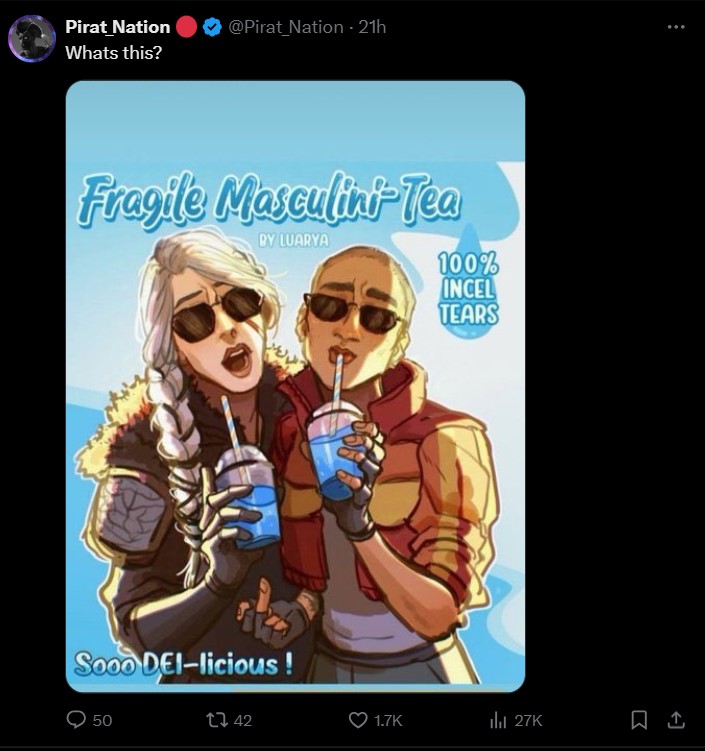Image resolution: width=705 pixels, height=751 pixels.
Task: Open the view analytics bar chart icon
Action: tap(497, 720)
